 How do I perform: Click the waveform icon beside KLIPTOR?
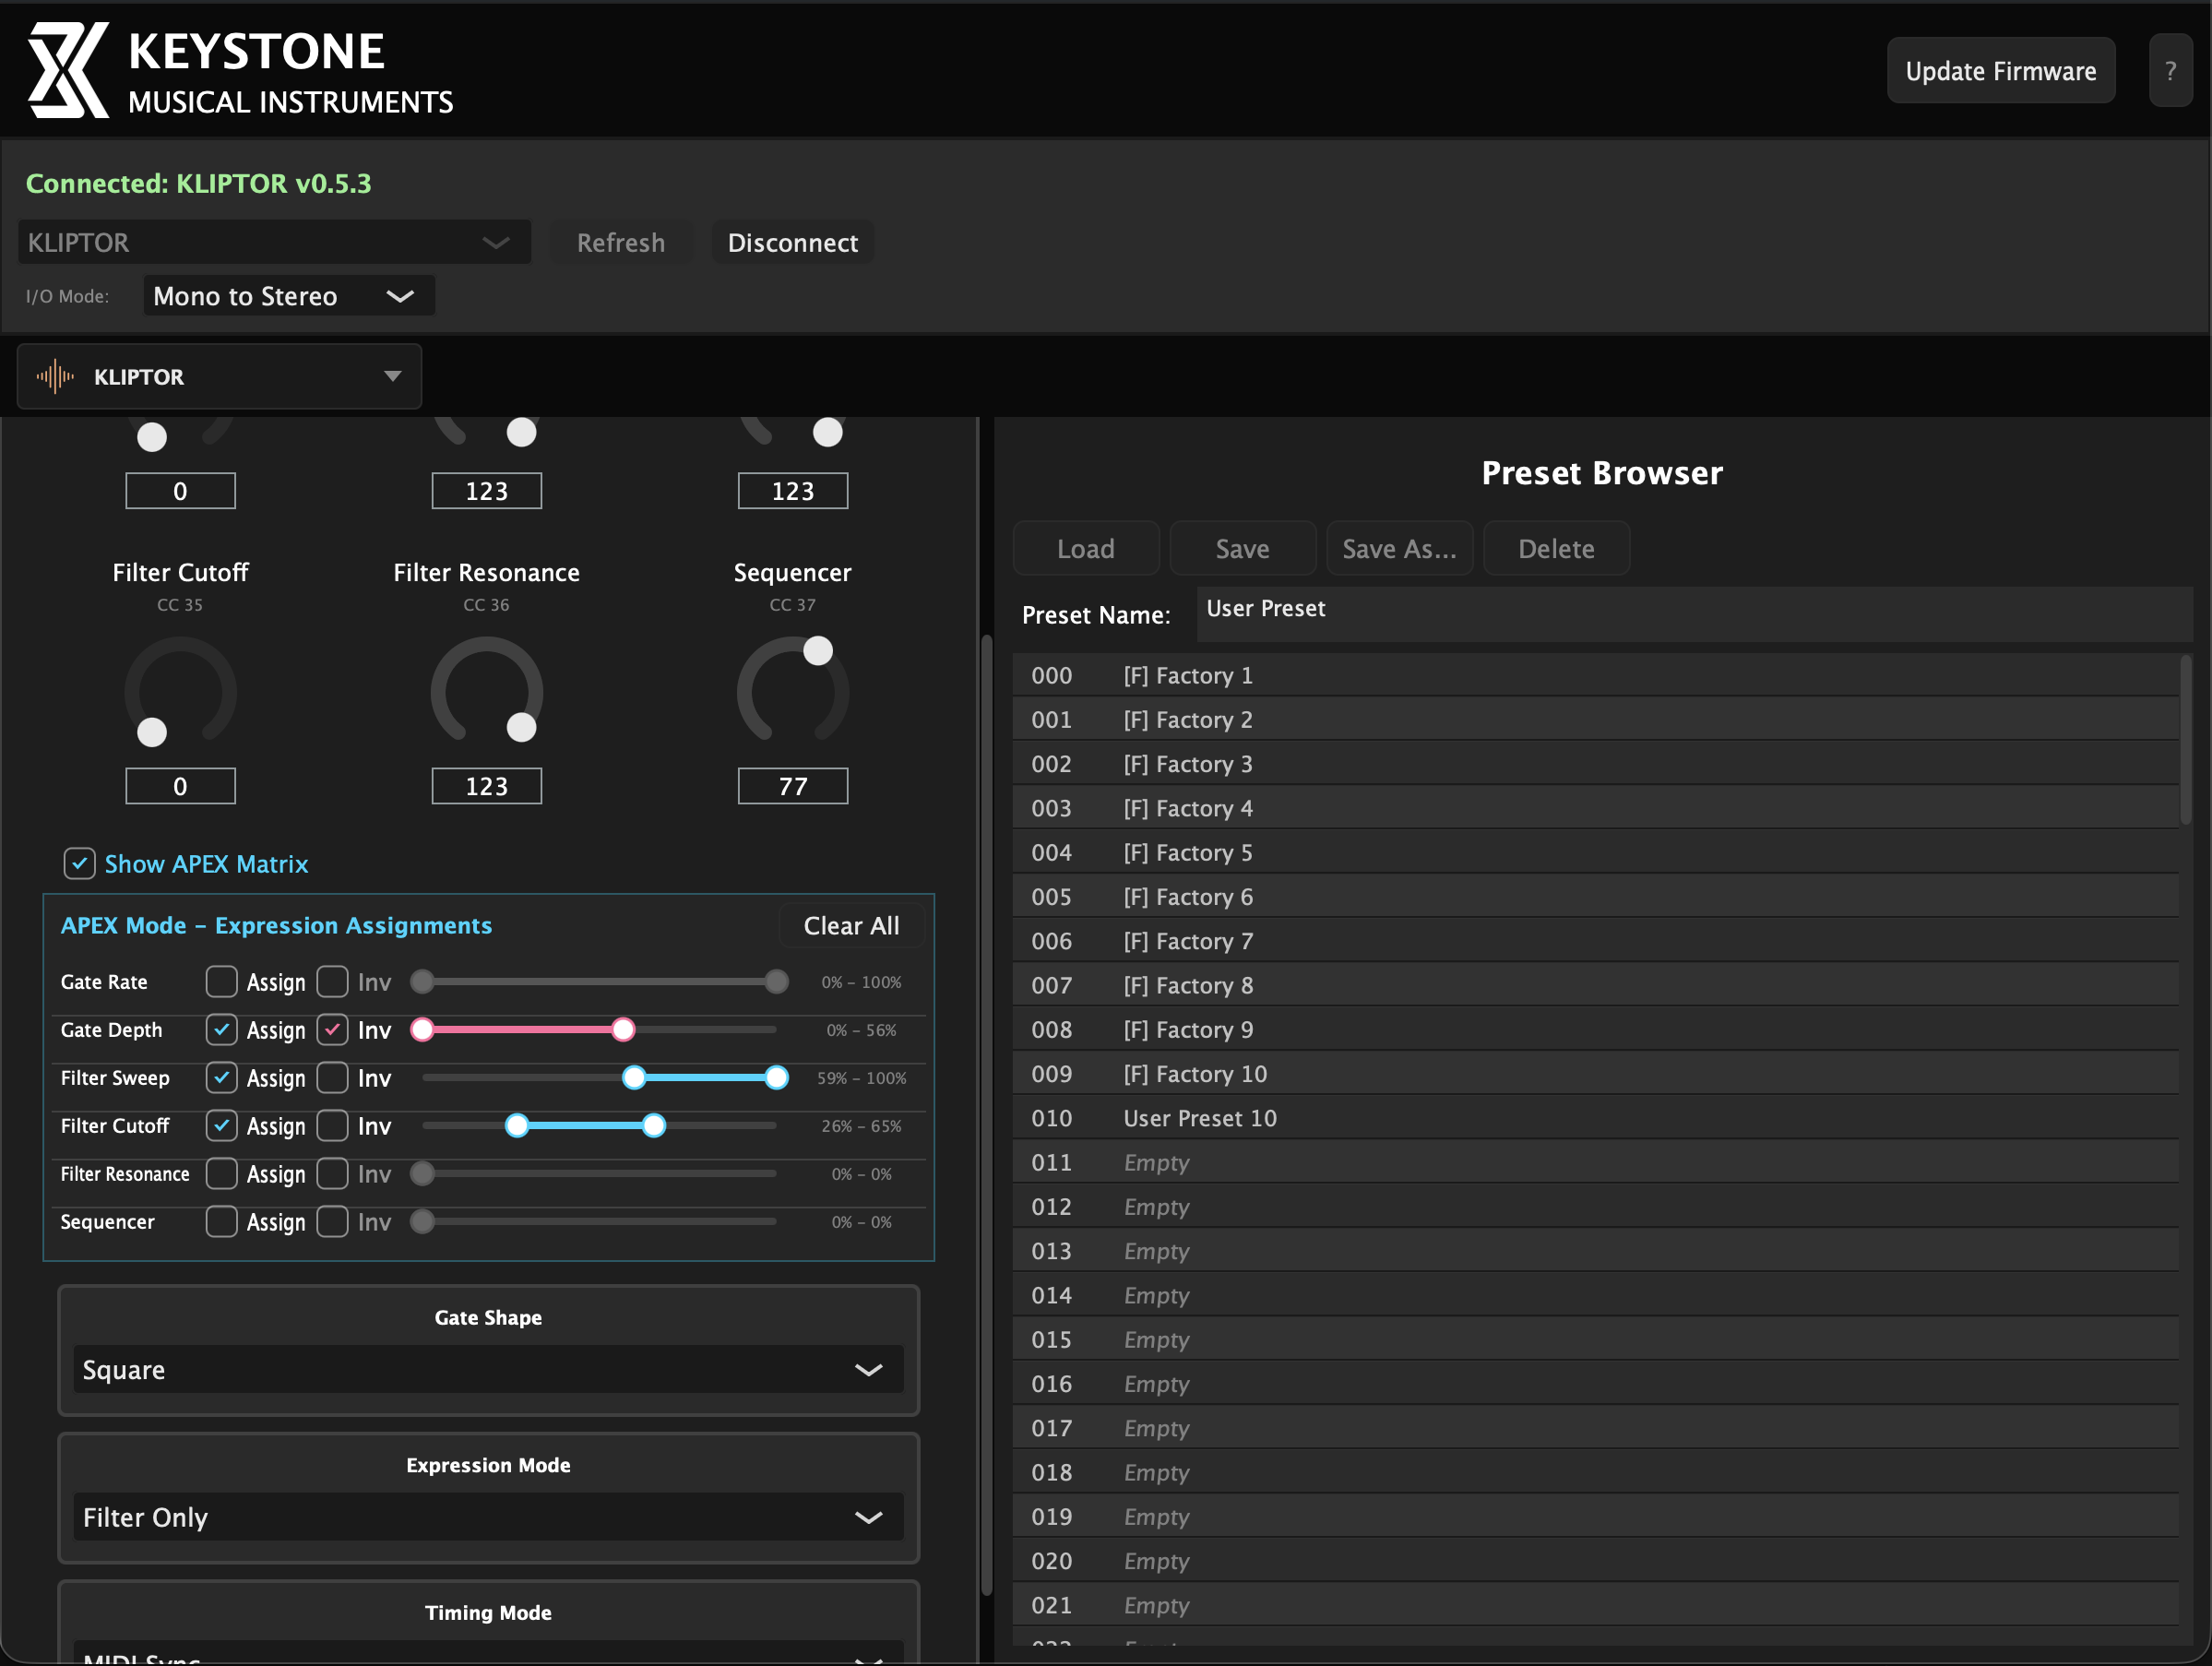56,377
